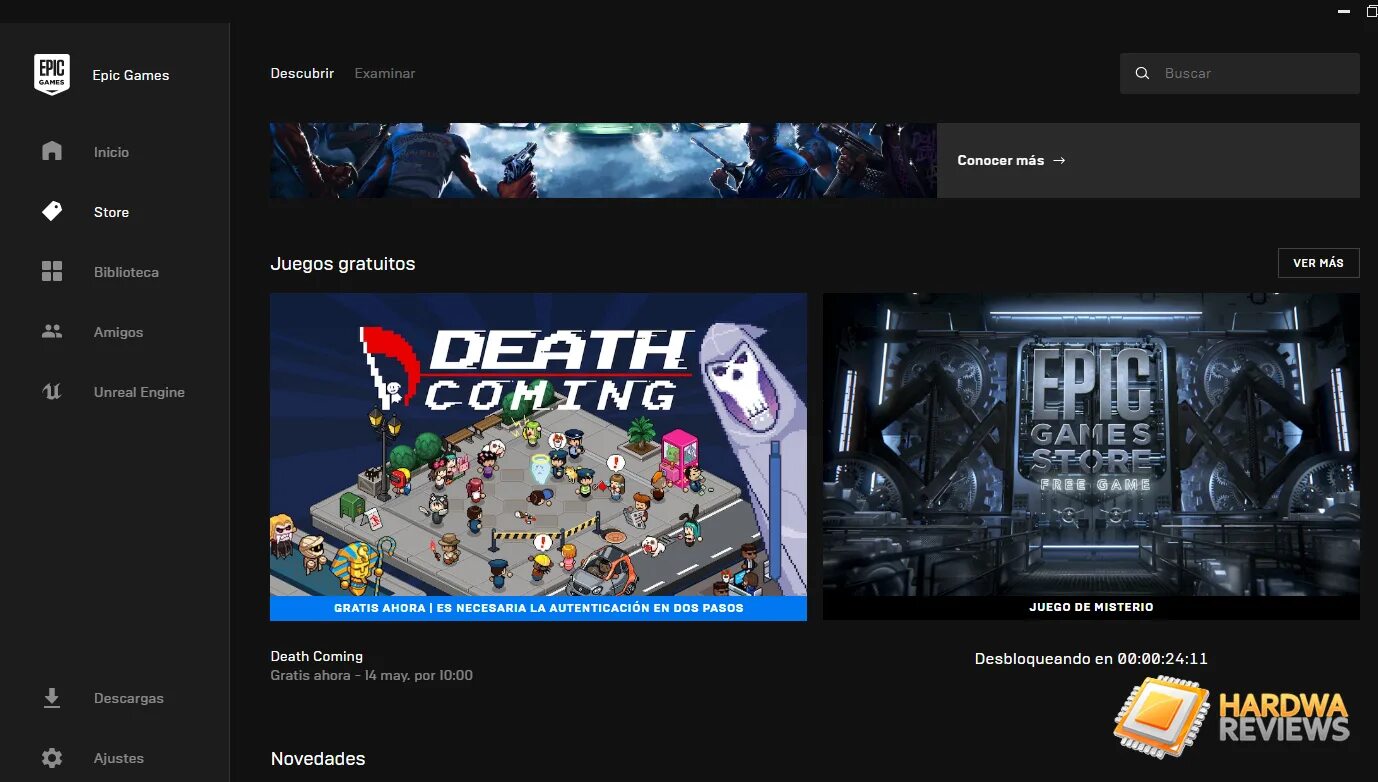Image resolution: width=1378 pixels, height=782 pixels.
Task: Go to Inicio label in sidebar
Action: (x=111, y=152)
